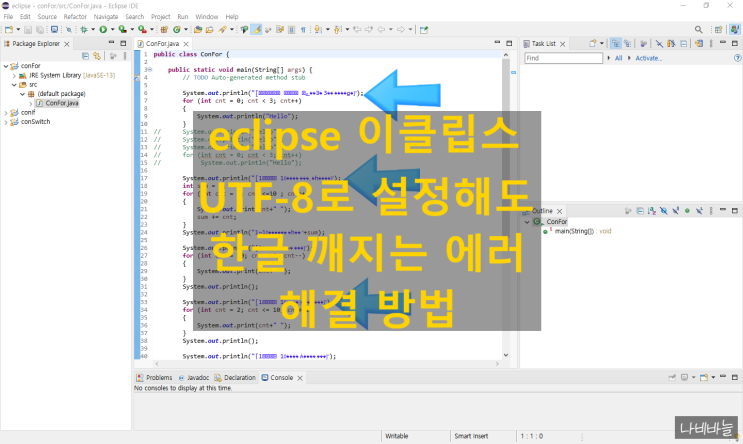743x444 pixels.
Task: Open the New dropdown arrow beside New icon
Action: (x=18, y=29)
